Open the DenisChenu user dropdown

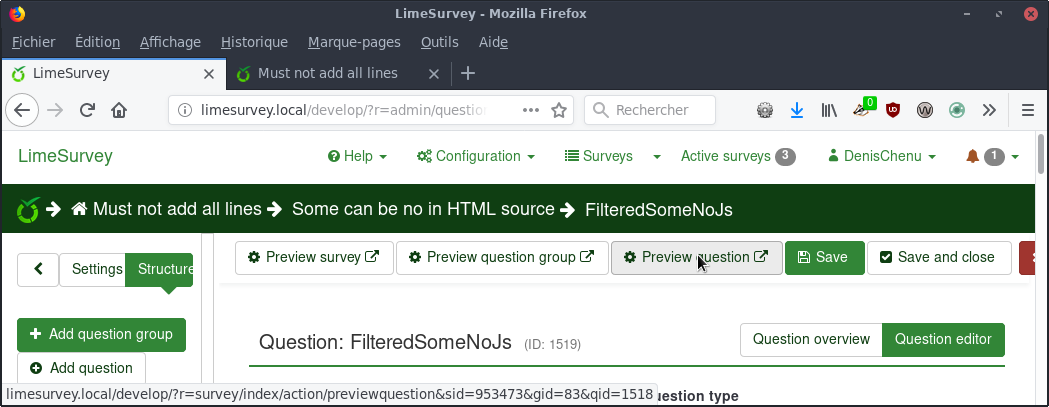(881, 157)
